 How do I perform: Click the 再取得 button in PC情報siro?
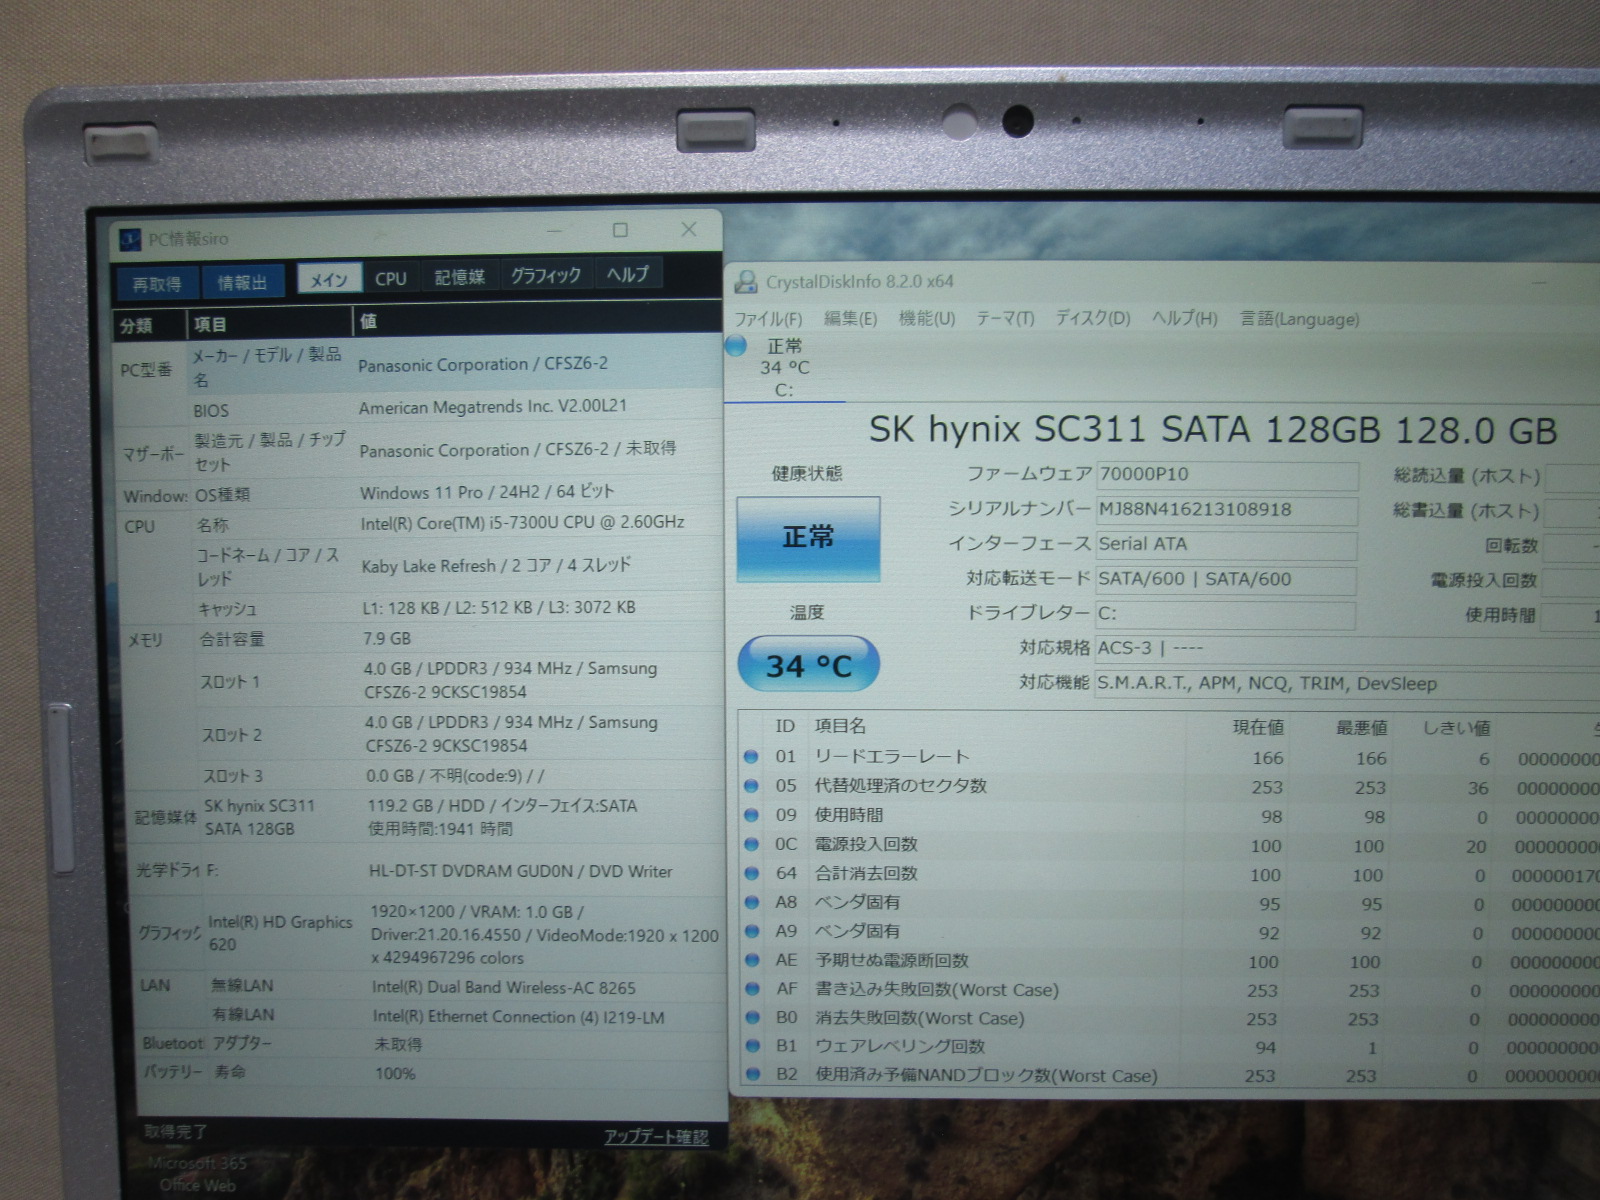157,284
